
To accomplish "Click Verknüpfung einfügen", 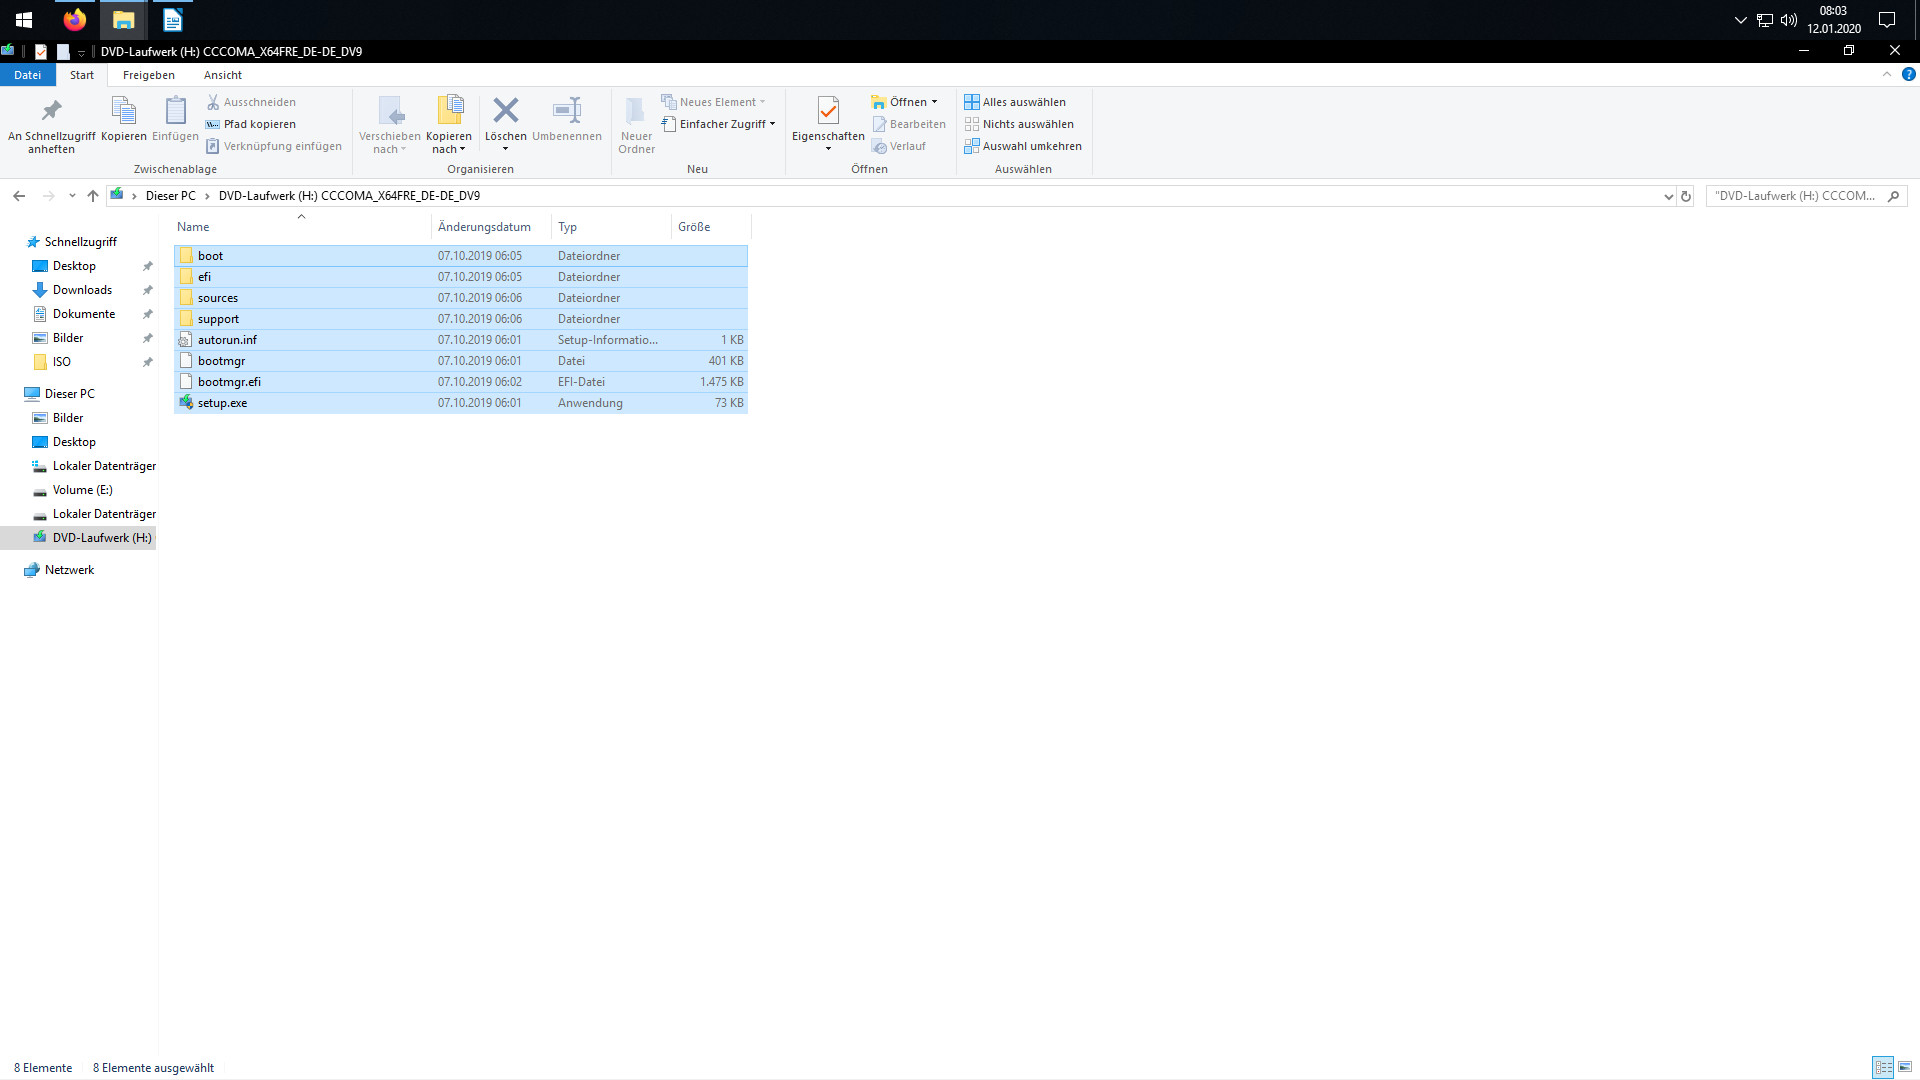I will [x=274, y=146].
